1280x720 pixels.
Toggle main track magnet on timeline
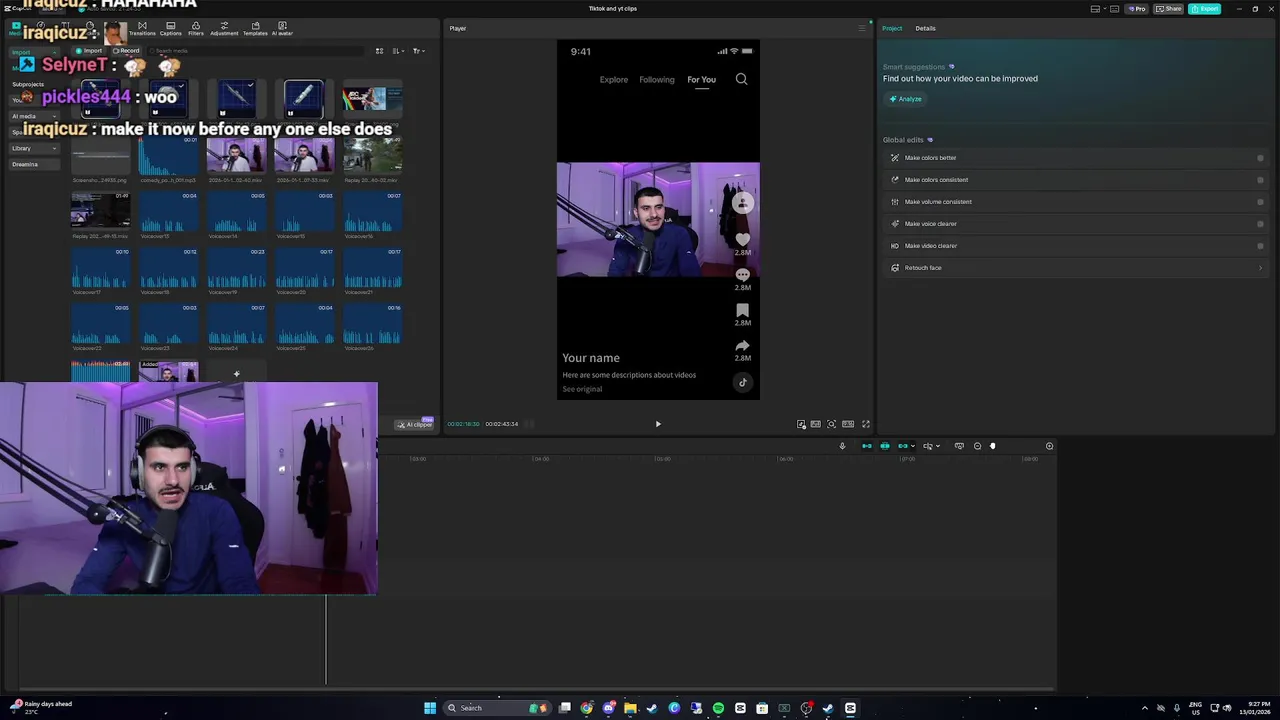tap(867, 446)
